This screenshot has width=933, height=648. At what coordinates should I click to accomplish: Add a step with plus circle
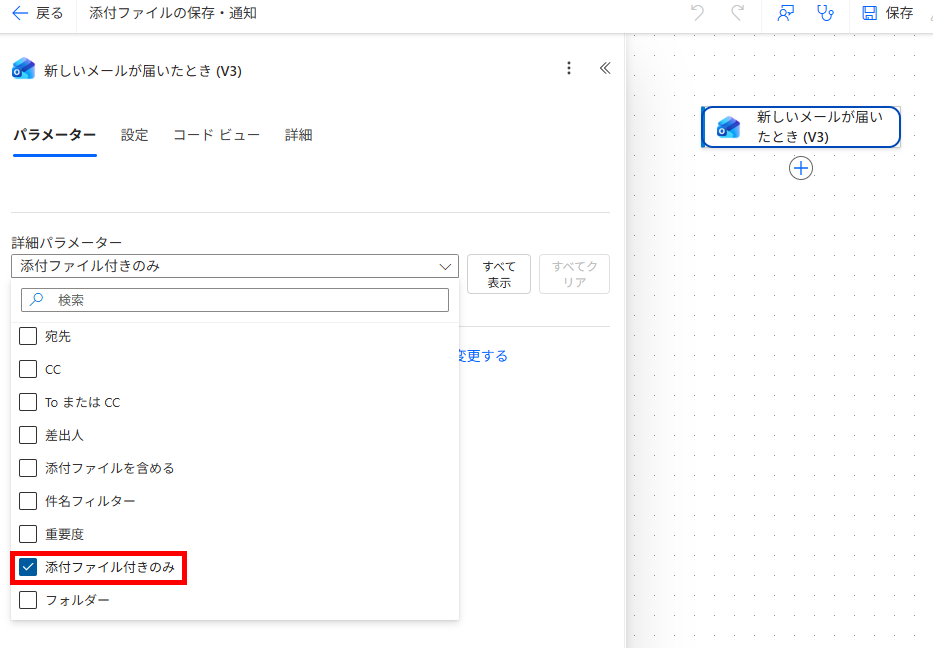(x=801, y=168)
